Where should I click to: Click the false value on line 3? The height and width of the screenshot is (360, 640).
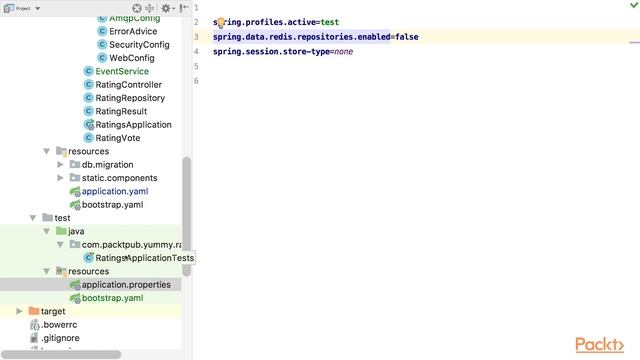(x=407, y=37)
